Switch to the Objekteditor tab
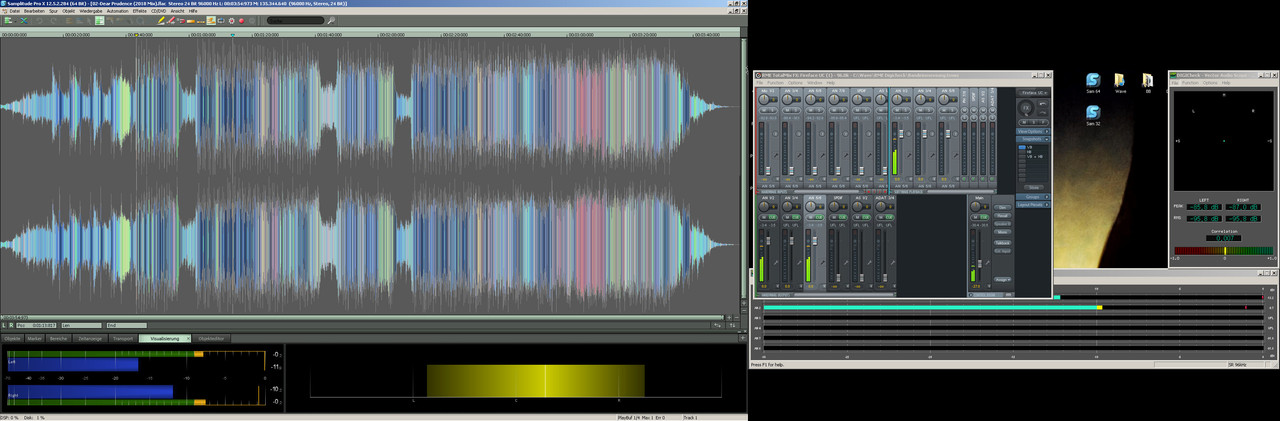Screen dimensions: 1280x421 (x=211, y=339)
